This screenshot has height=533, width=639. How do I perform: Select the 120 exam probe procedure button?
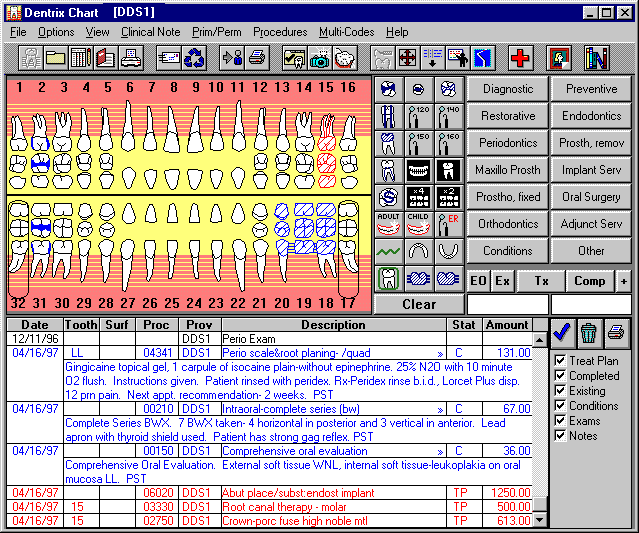(x=419, y=117)
